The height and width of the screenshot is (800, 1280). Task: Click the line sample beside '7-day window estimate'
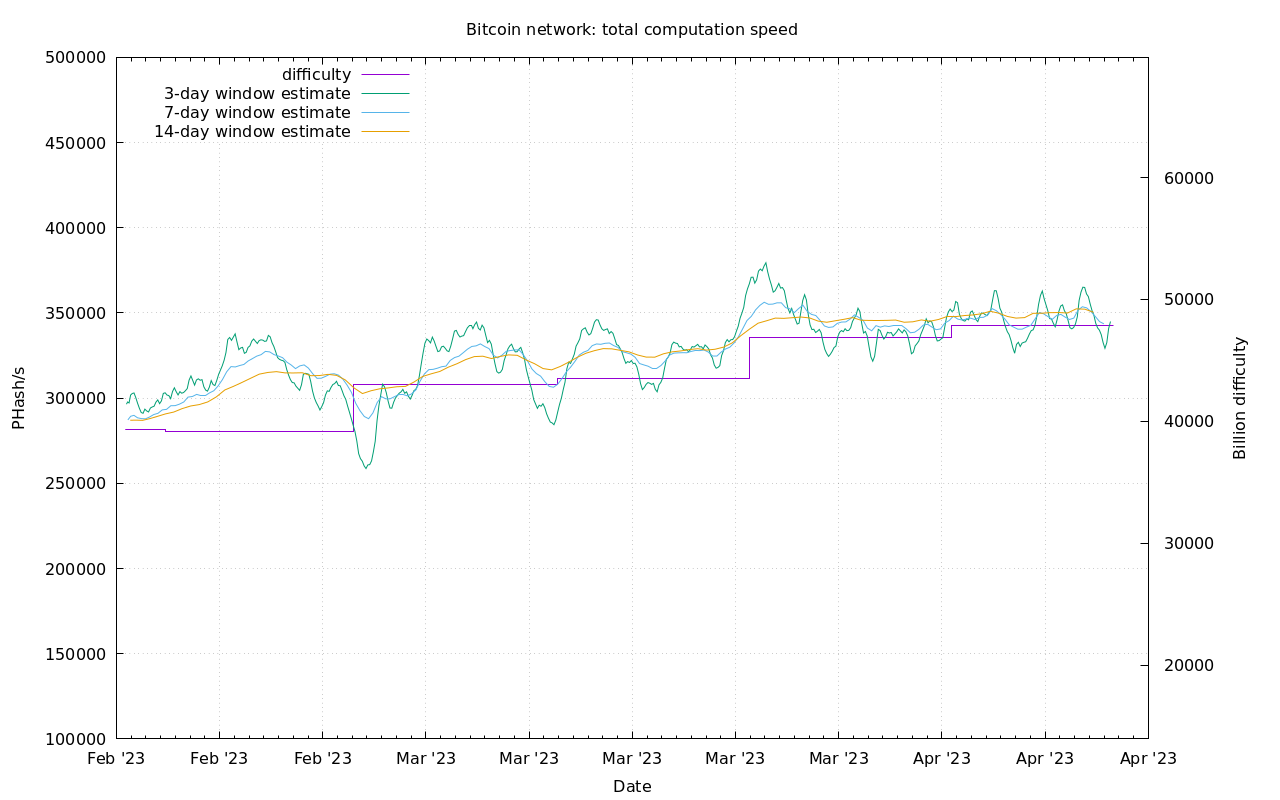click(385, 113)
